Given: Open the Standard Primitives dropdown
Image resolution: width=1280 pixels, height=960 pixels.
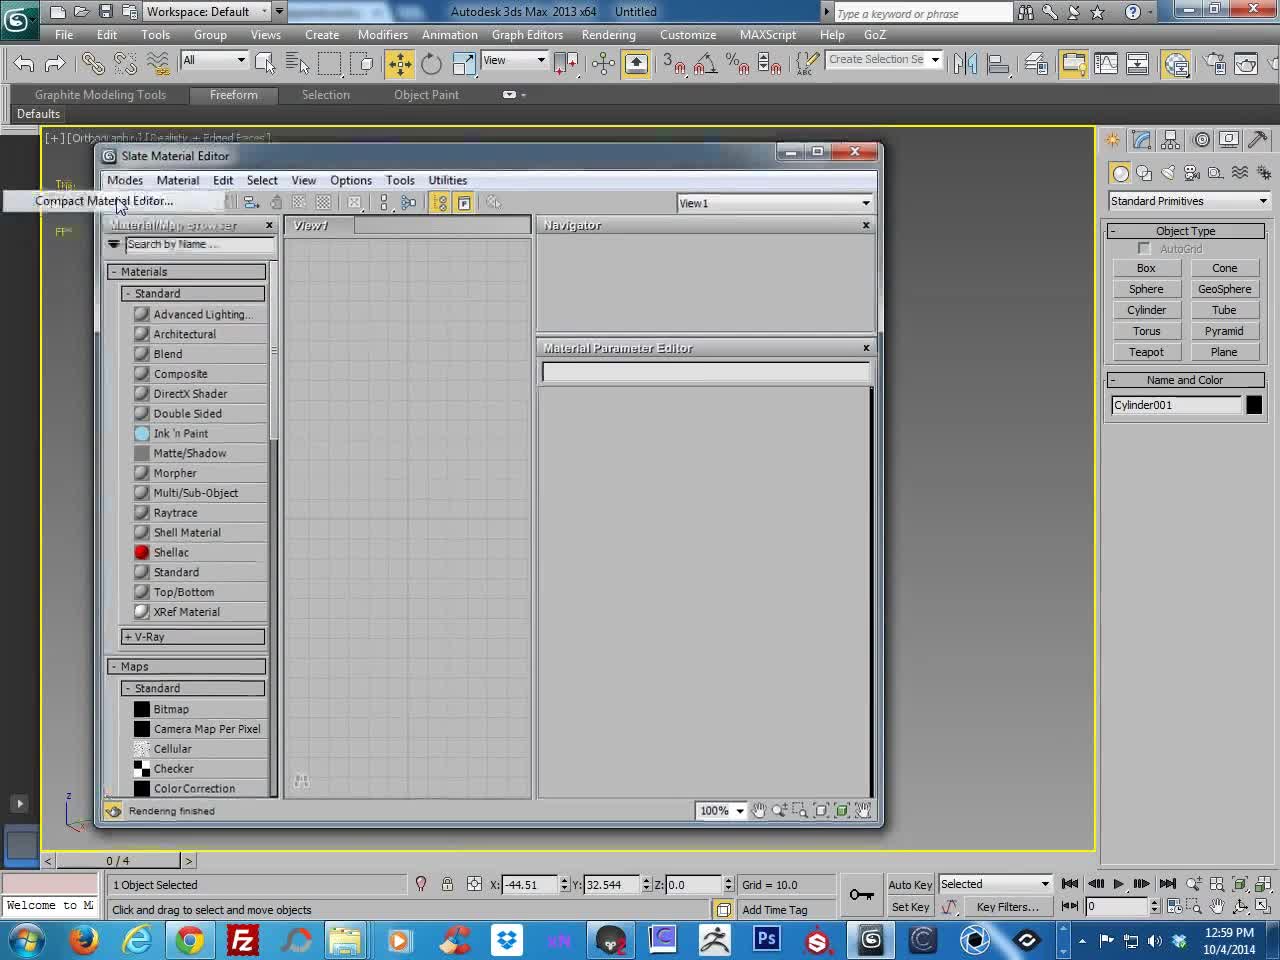Looking at the screenshot, I should pyautogui.click(x=1188, y=201).
